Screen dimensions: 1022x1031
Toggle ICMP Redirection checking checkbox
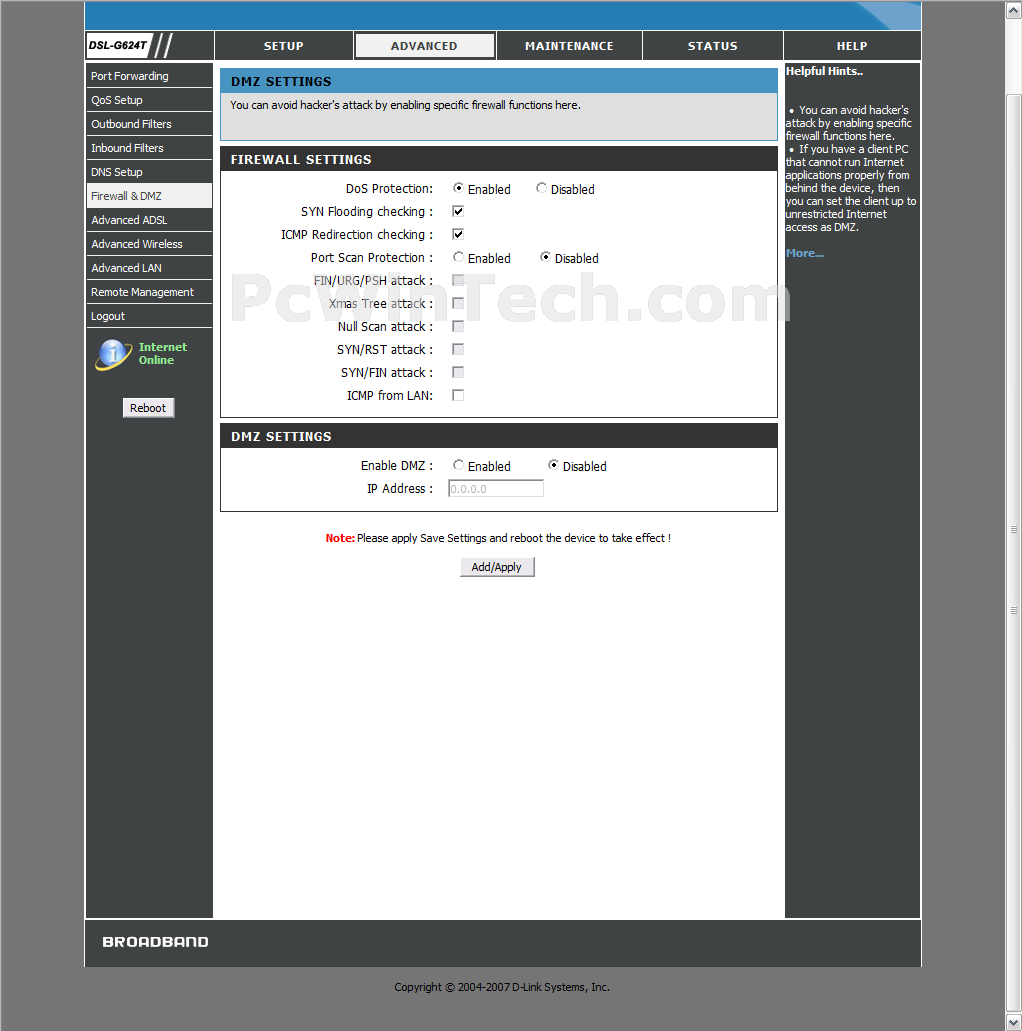click(x=458, y=234)
